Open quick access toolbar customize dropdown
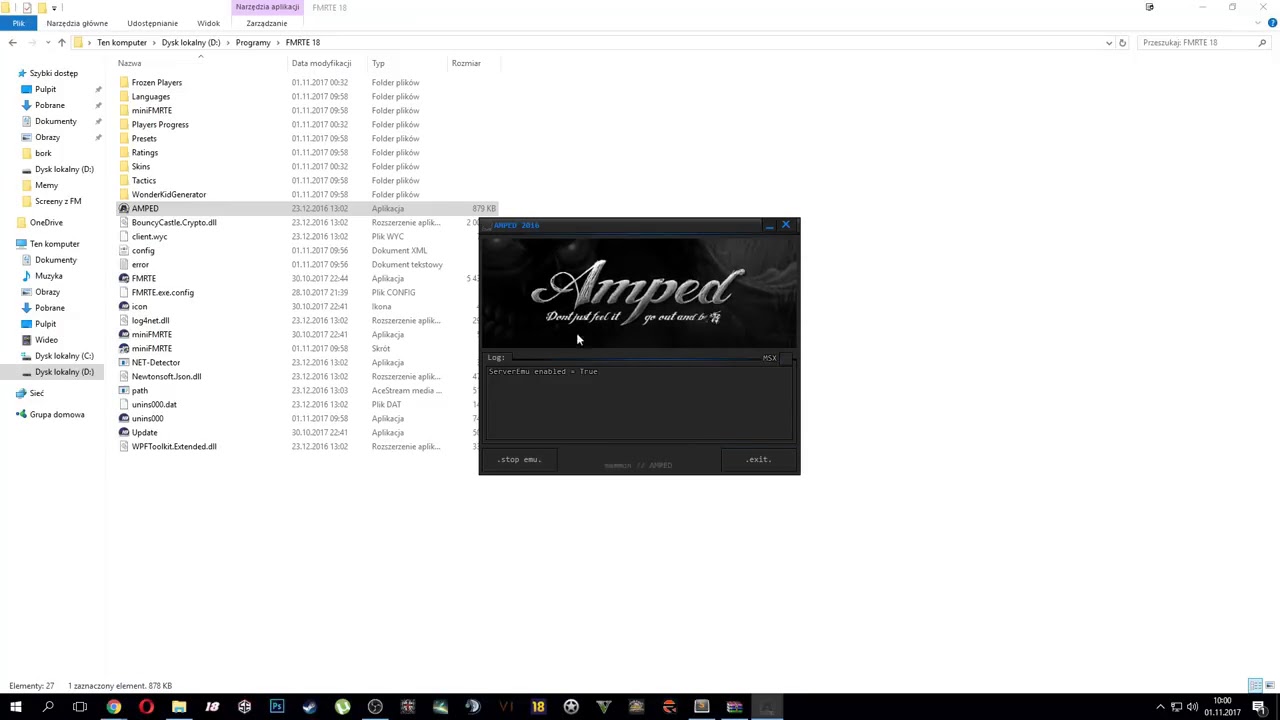 click(x=54, y=7)
